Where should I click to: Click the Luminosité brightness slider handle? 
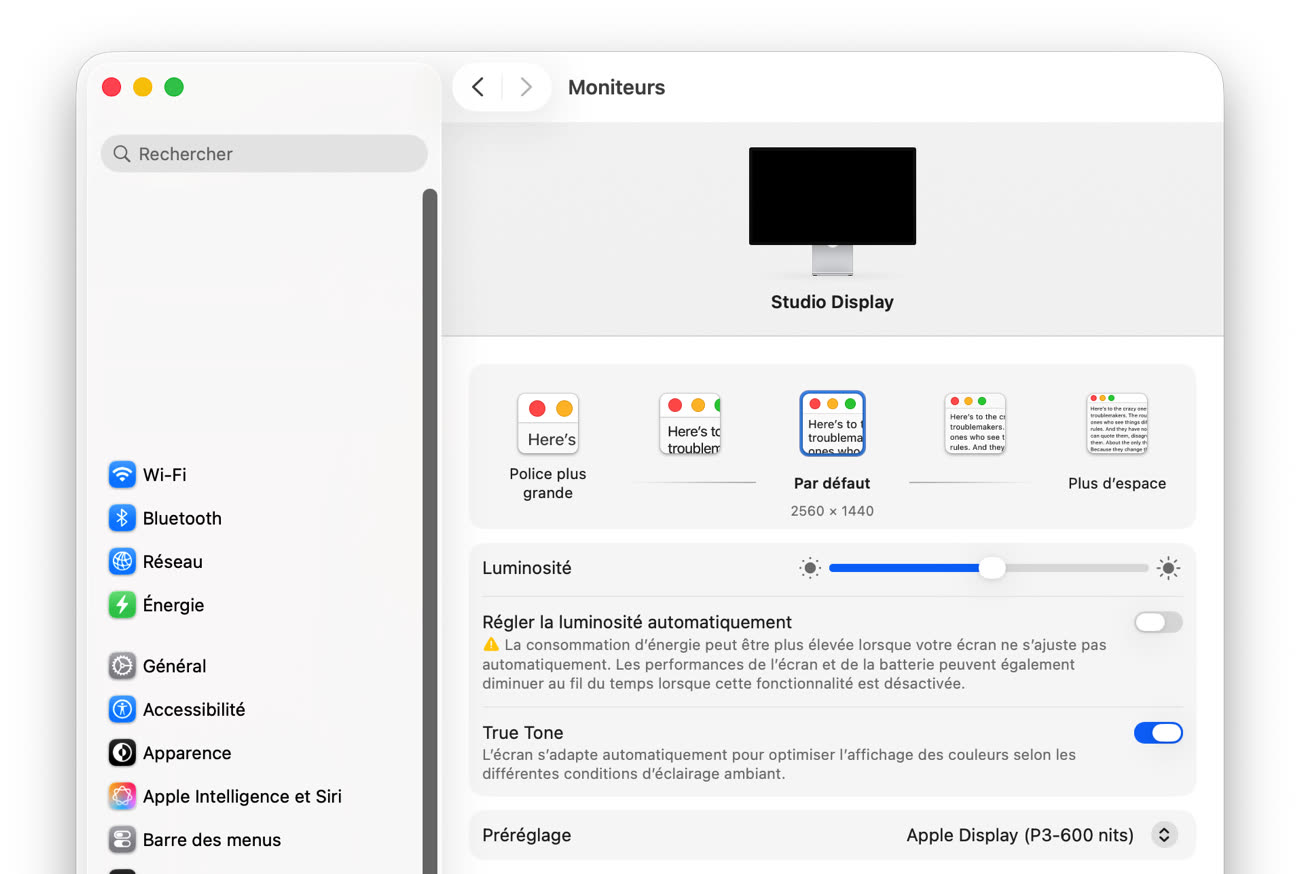992,568
